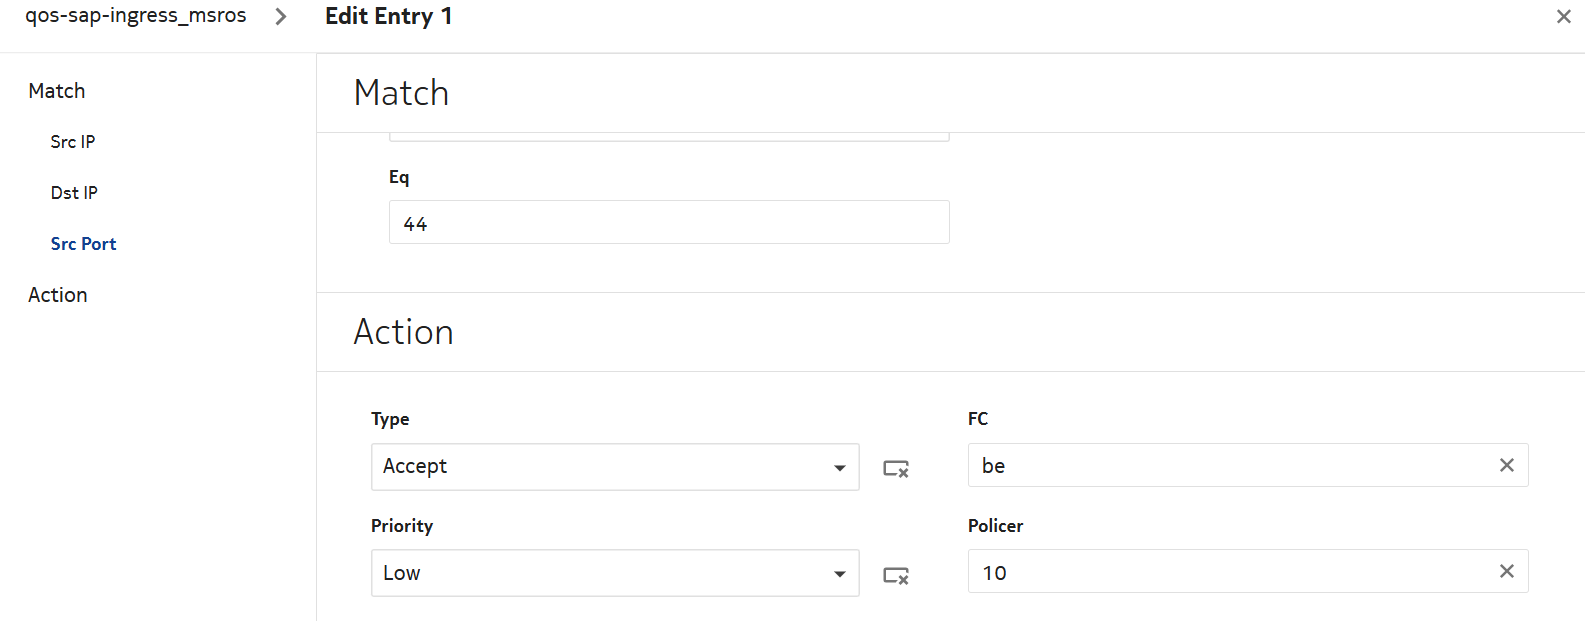Clear the Policer field value
Screen dimensions: 1585x621
[1506, 571]
